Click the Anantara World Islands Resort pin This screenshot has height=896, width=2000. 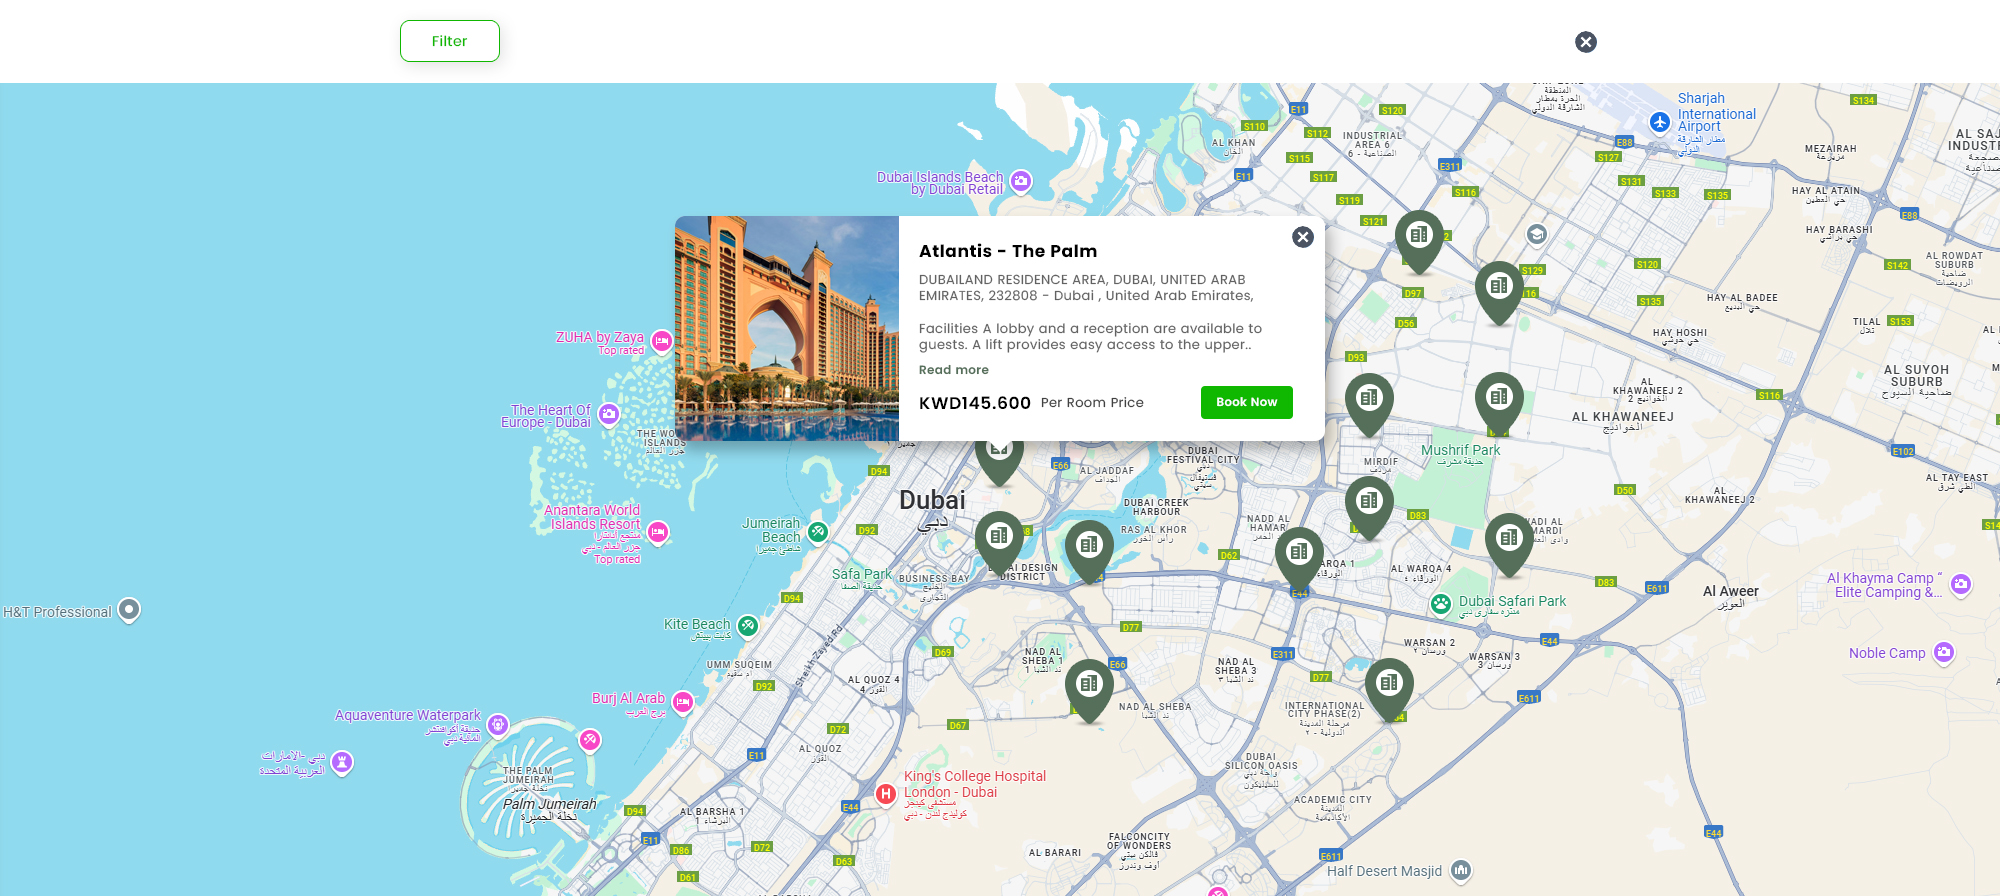click(x=658, y=532)
